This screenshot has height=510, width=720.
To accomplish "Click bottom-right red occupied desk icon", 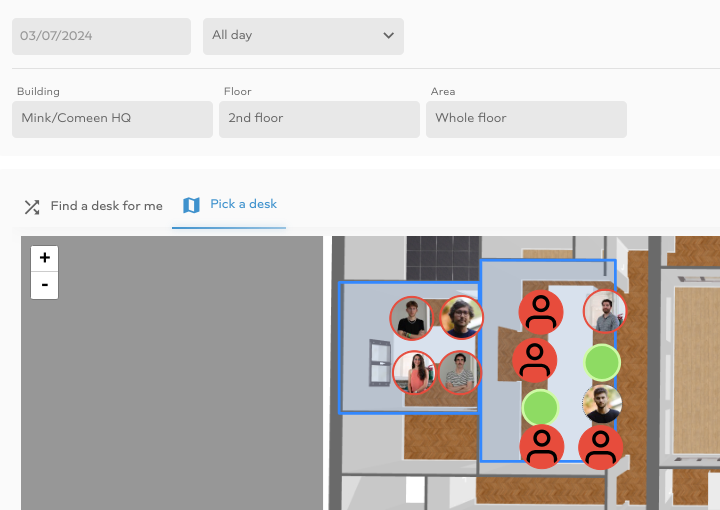I will (x=600, y=448).
